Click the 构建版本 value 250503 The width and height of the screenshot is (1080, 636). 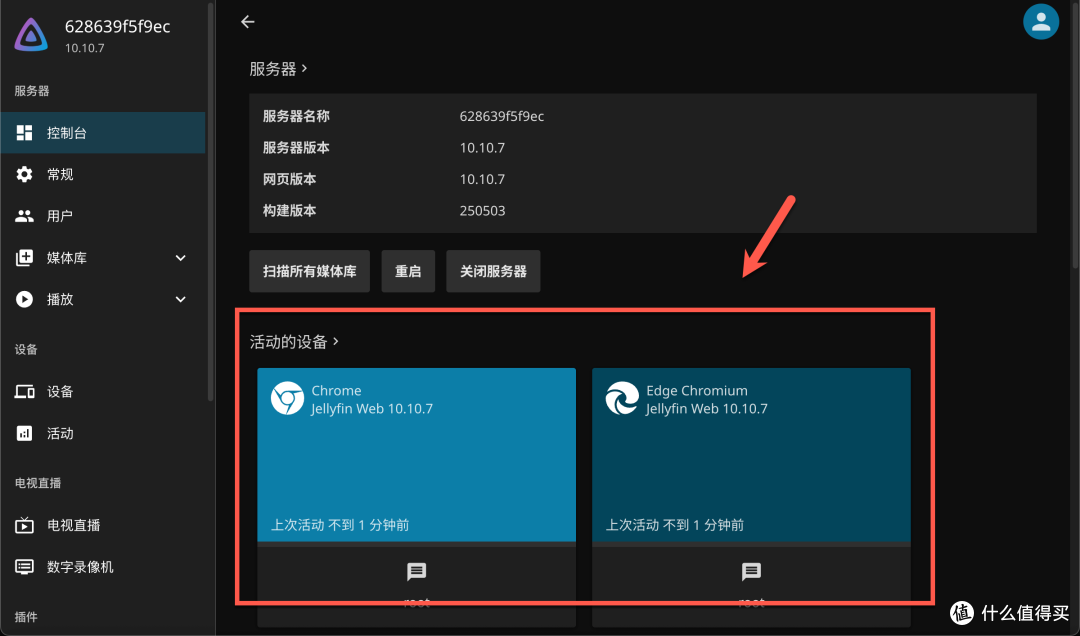(x=482, y=211)
